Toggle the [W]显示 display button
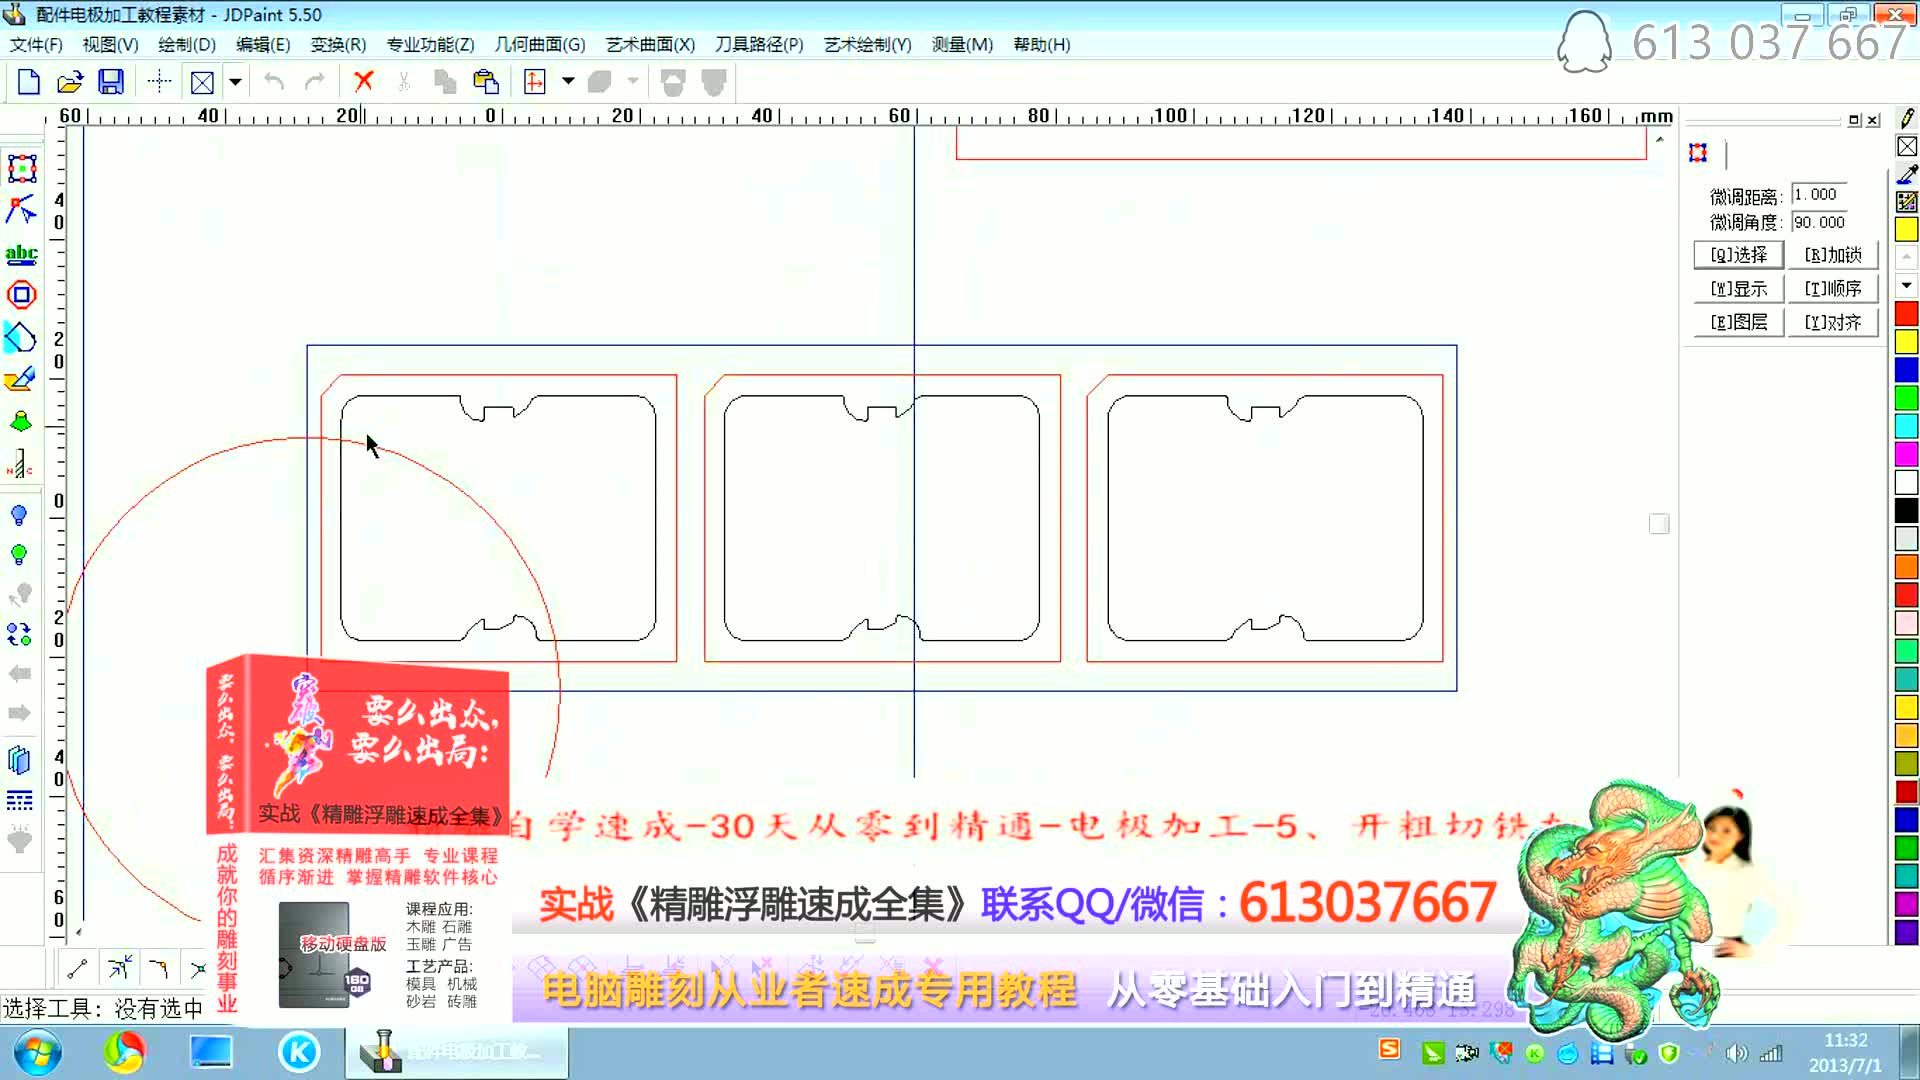This screenshot has width=1920, height=1080. pyautogui.click(x=1738, y=289)
